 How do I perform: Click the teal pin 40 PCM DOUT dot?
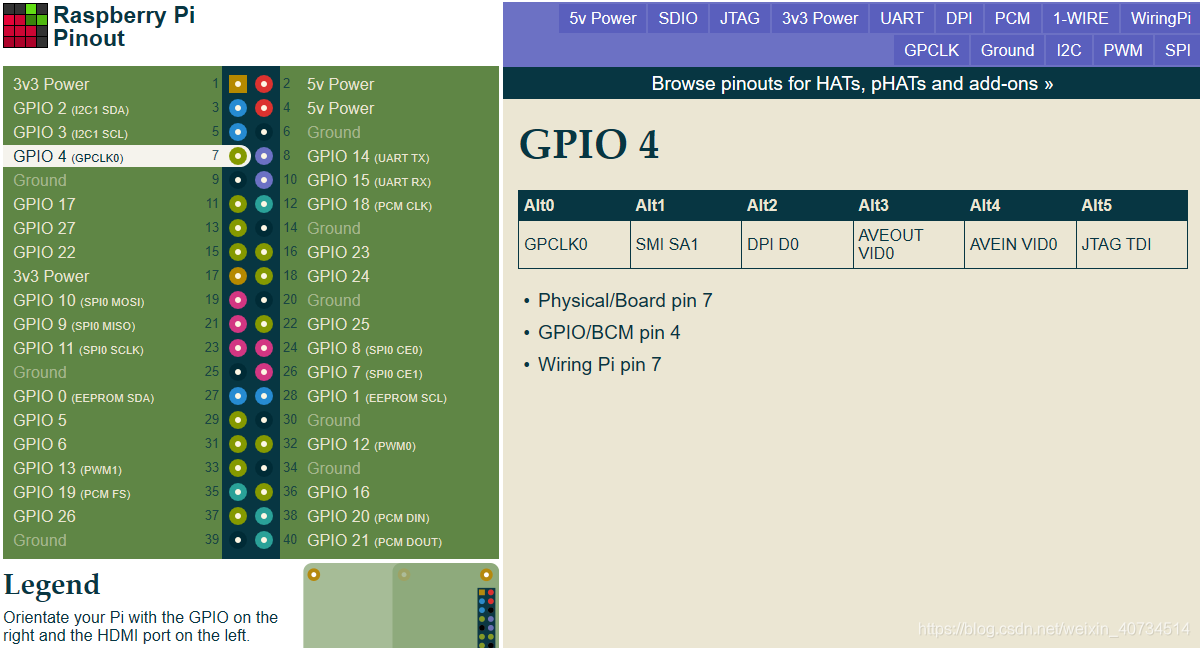pyautogui.click(x=264, y=540)
